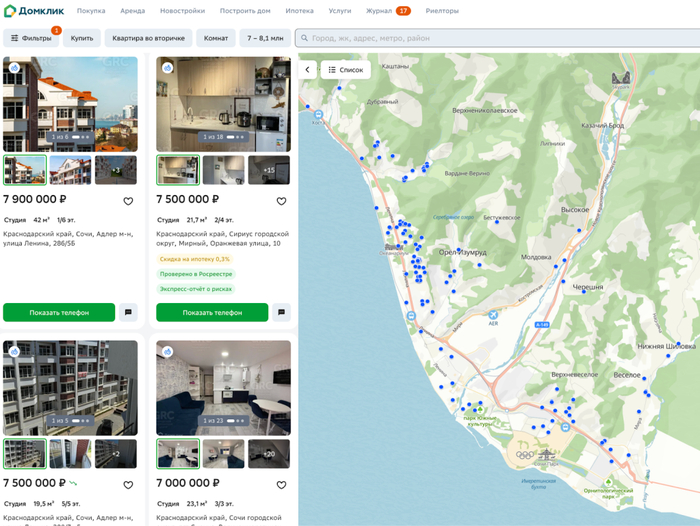Open chat for the 7 900 000 ₽ listing
700x526 pixels.
point(128,312)
